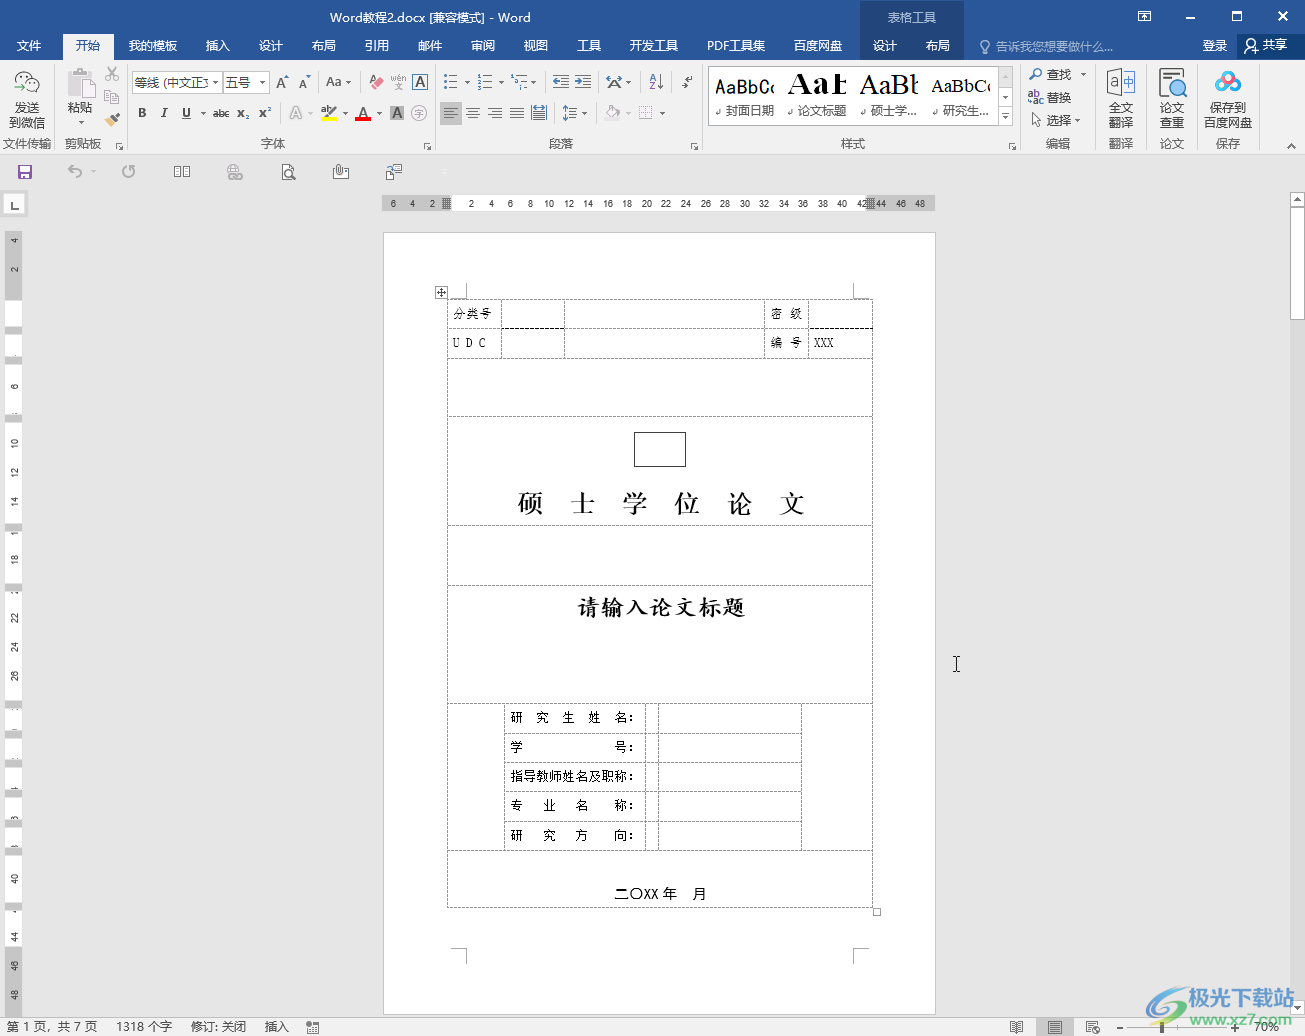The height and width of the screenshot is (1036, 1305).
Task: Click the text highlight color button
Action: [328, 113]
